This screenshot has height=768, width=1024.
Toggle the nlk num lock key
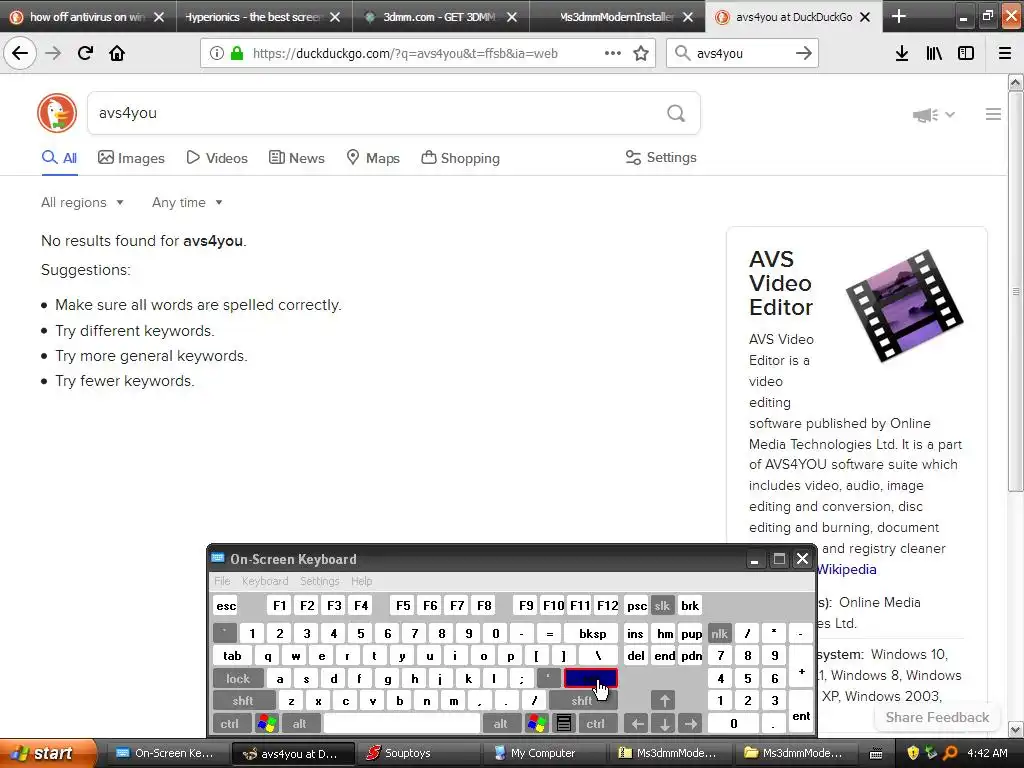tap(719, 633)
